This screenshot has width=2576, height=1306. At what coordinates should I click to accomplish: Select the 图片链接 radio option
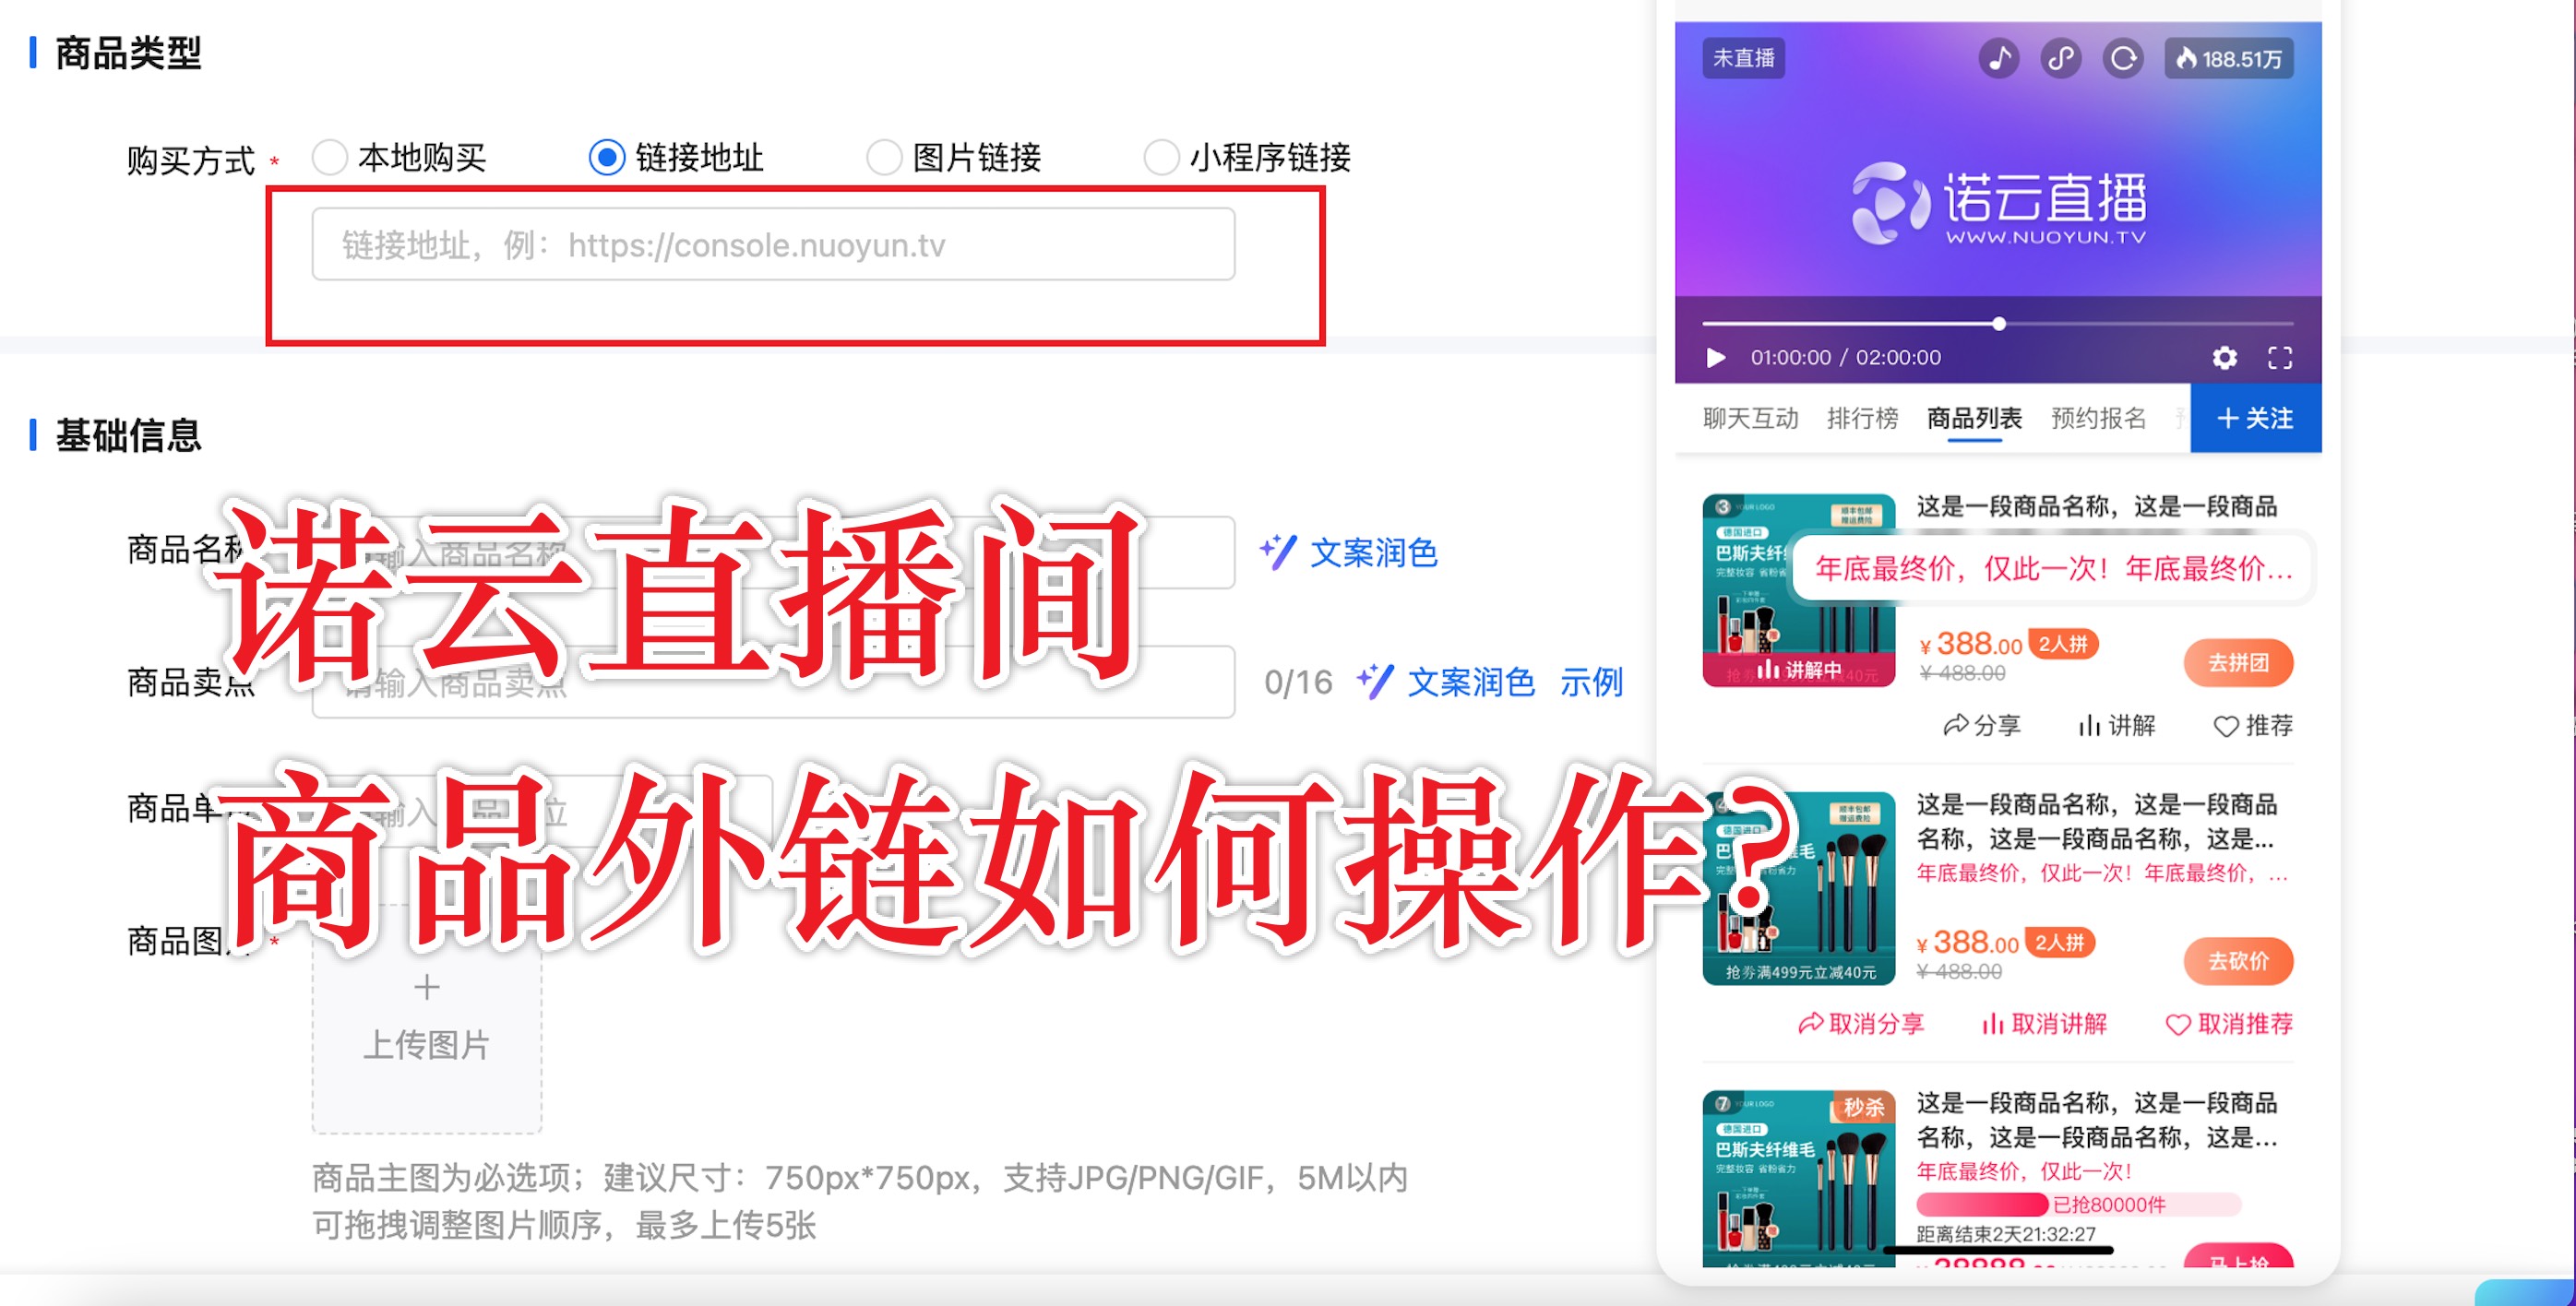click(x=884, y=157)
